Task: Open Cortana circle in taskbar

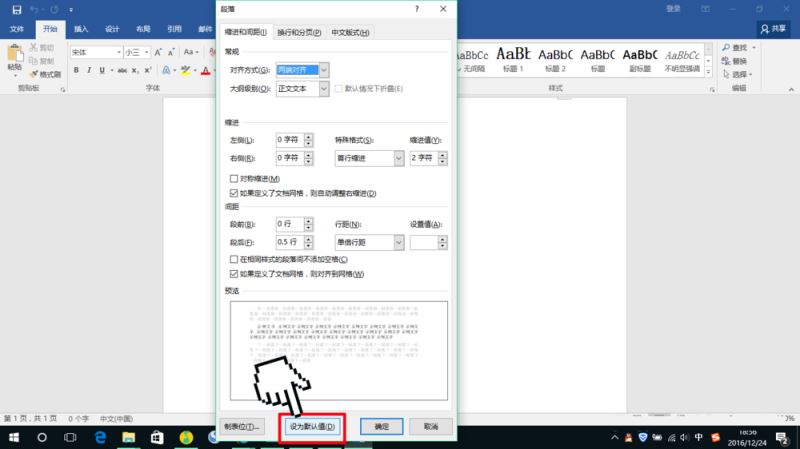Action: 42,437
